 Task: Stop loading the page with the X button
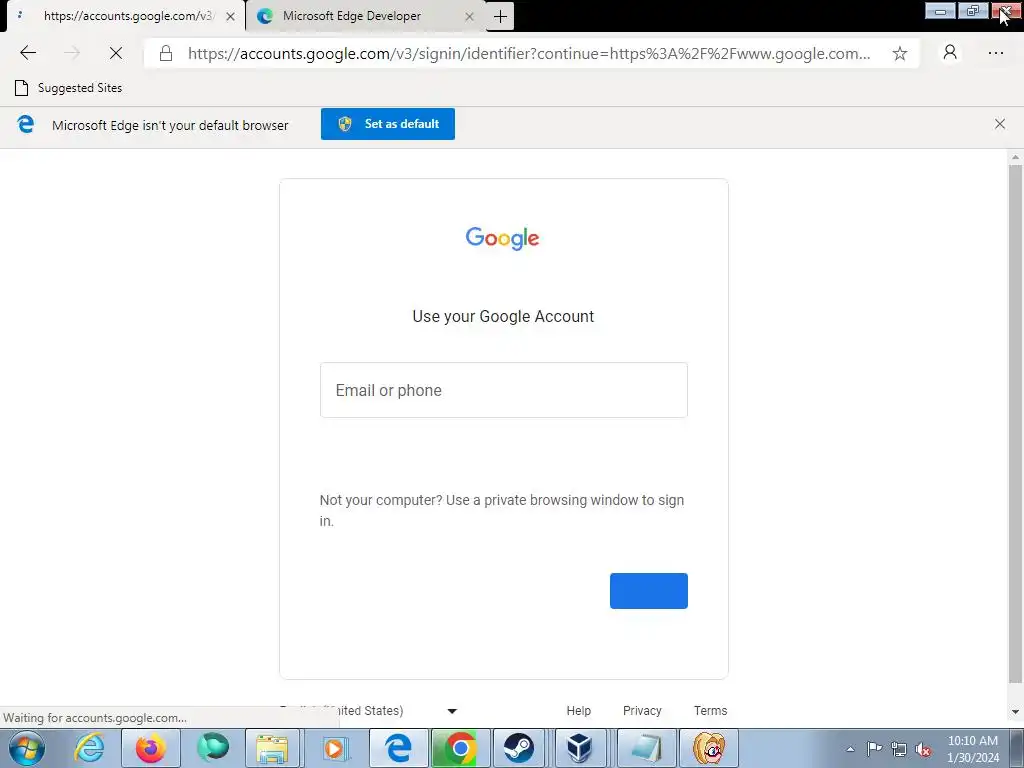tap(116, 53)
